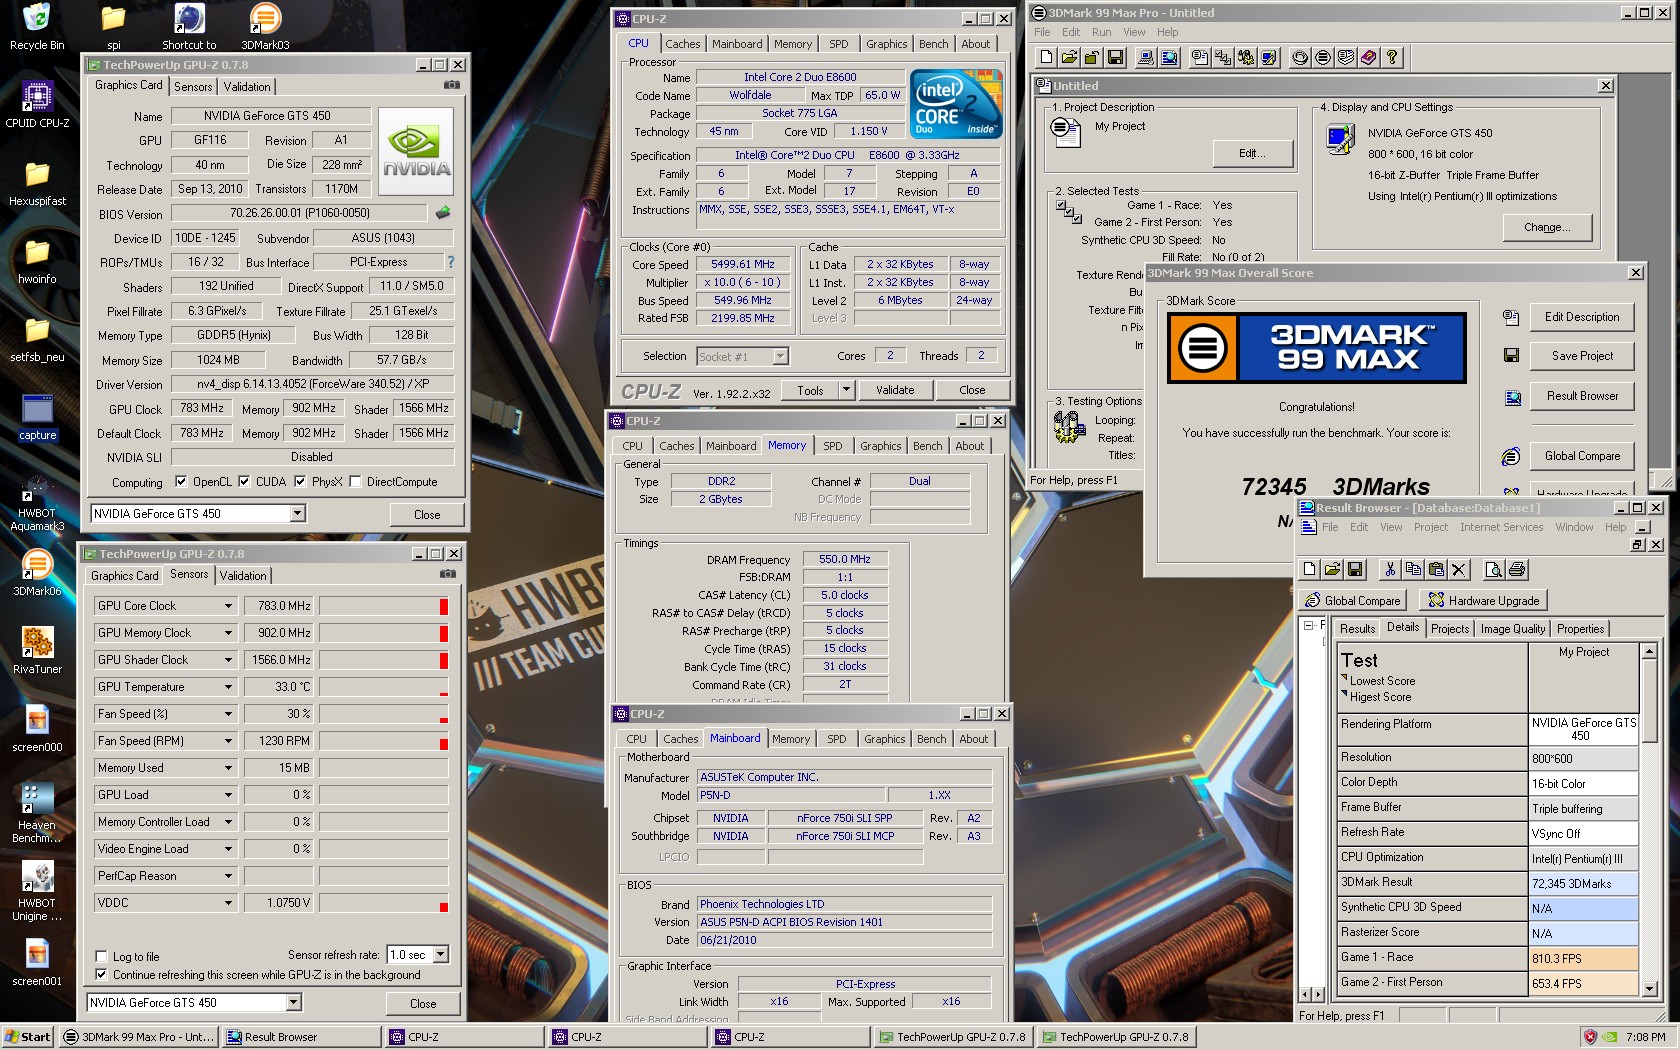Toggle PhysX checkbox in GPU-Z
Viewport: 1680px width, 1050px height.
coord(300,481)
